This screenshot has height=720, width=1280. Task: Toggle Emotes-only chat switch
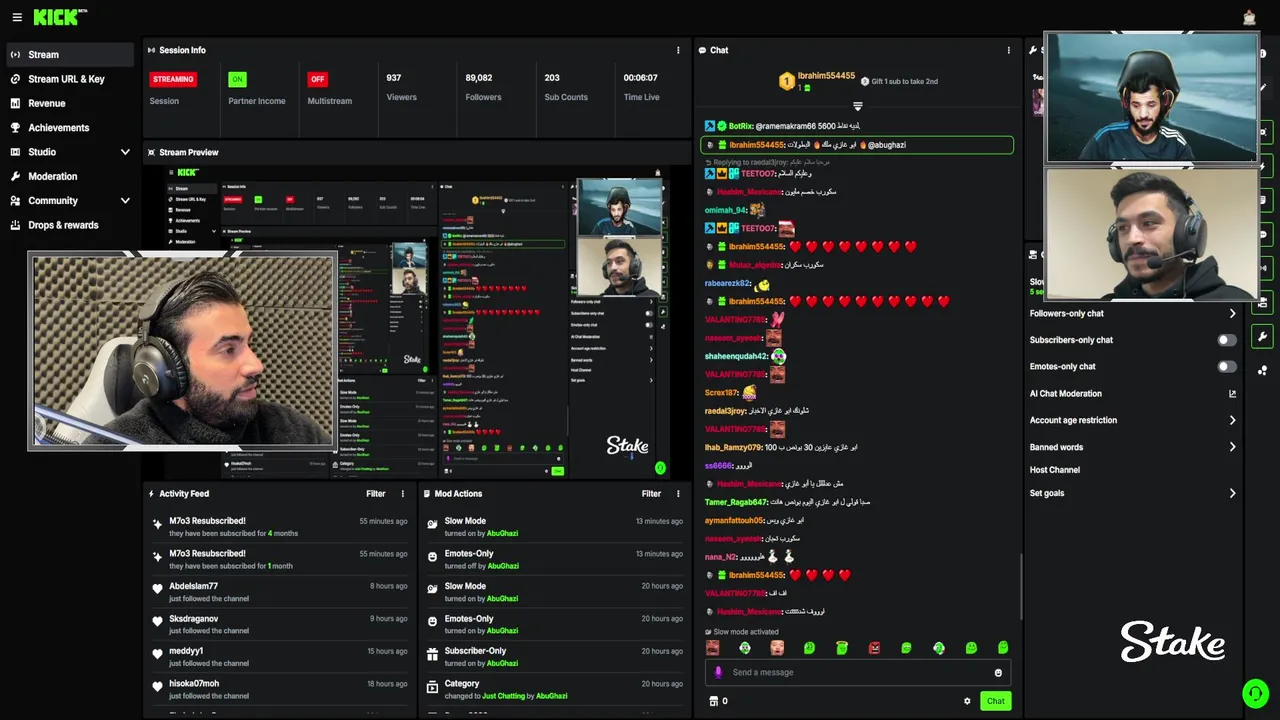1227,367
